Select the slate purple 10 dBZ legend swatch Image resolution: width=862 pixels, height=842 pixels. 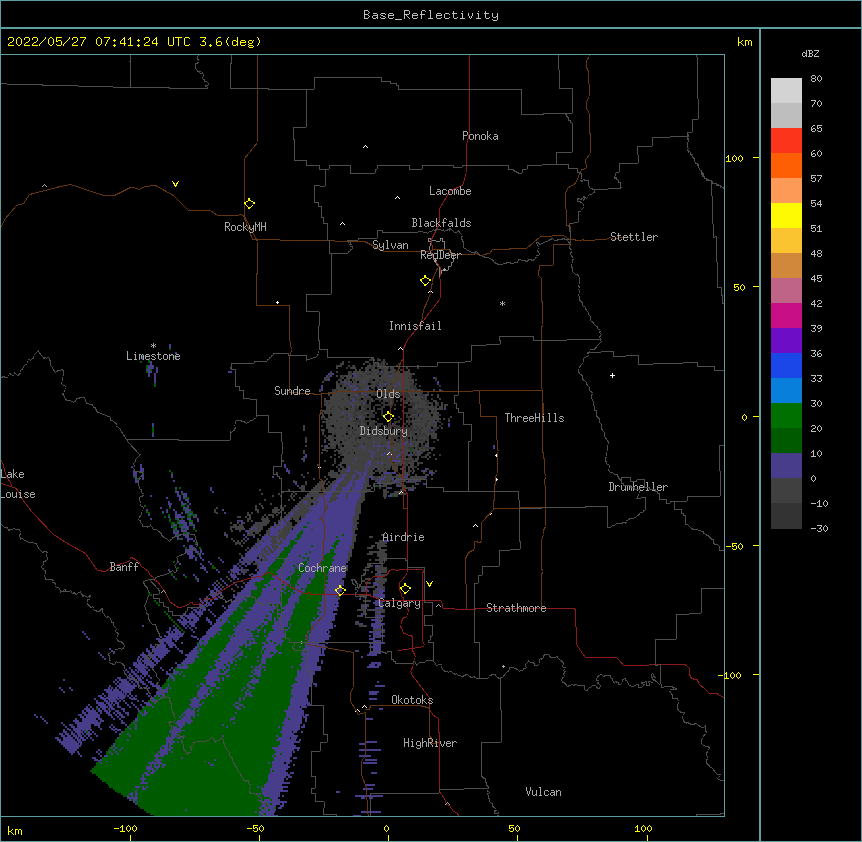786,466
